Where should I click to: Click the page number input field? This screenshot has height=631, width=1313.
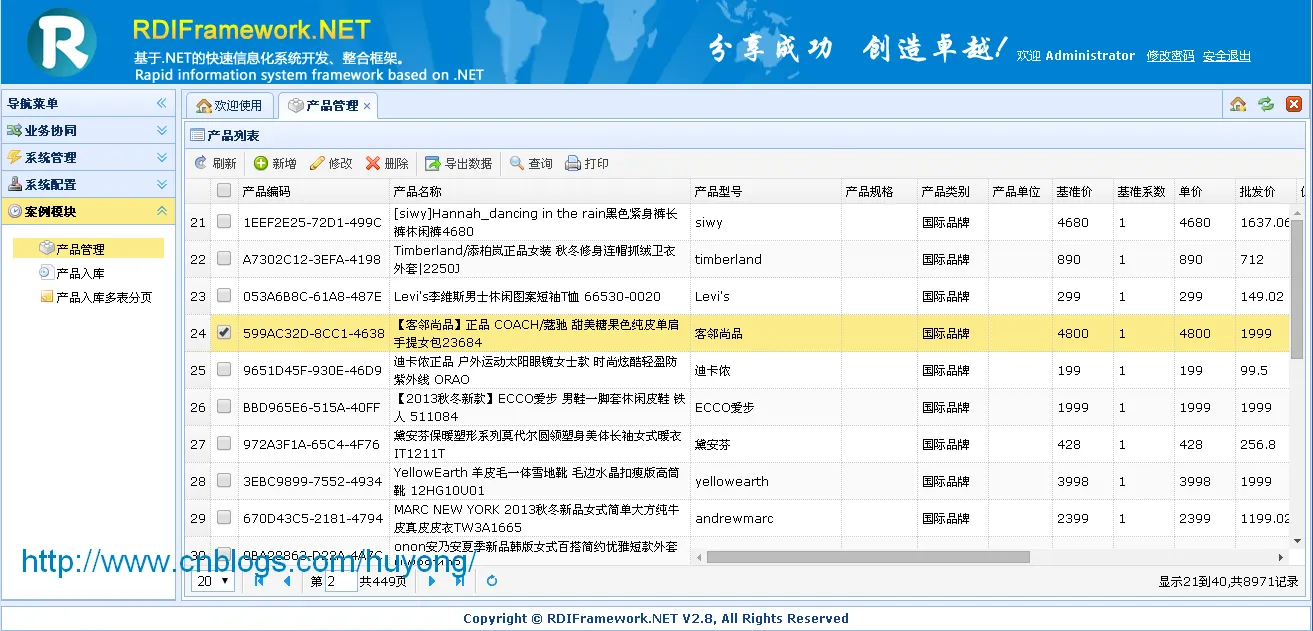click(341, 581)
